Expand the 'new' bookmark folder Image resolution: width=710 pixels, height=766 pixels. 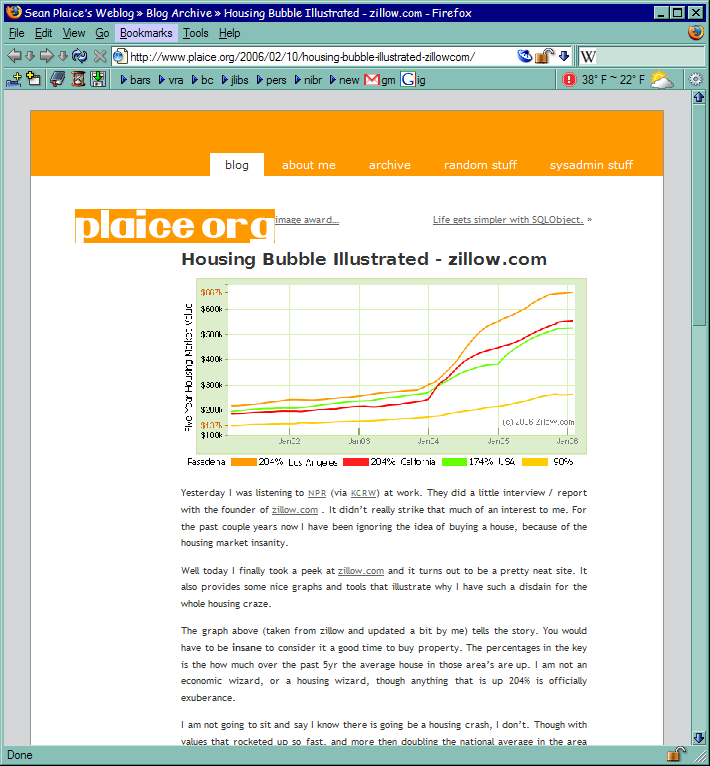click(344, 80)
